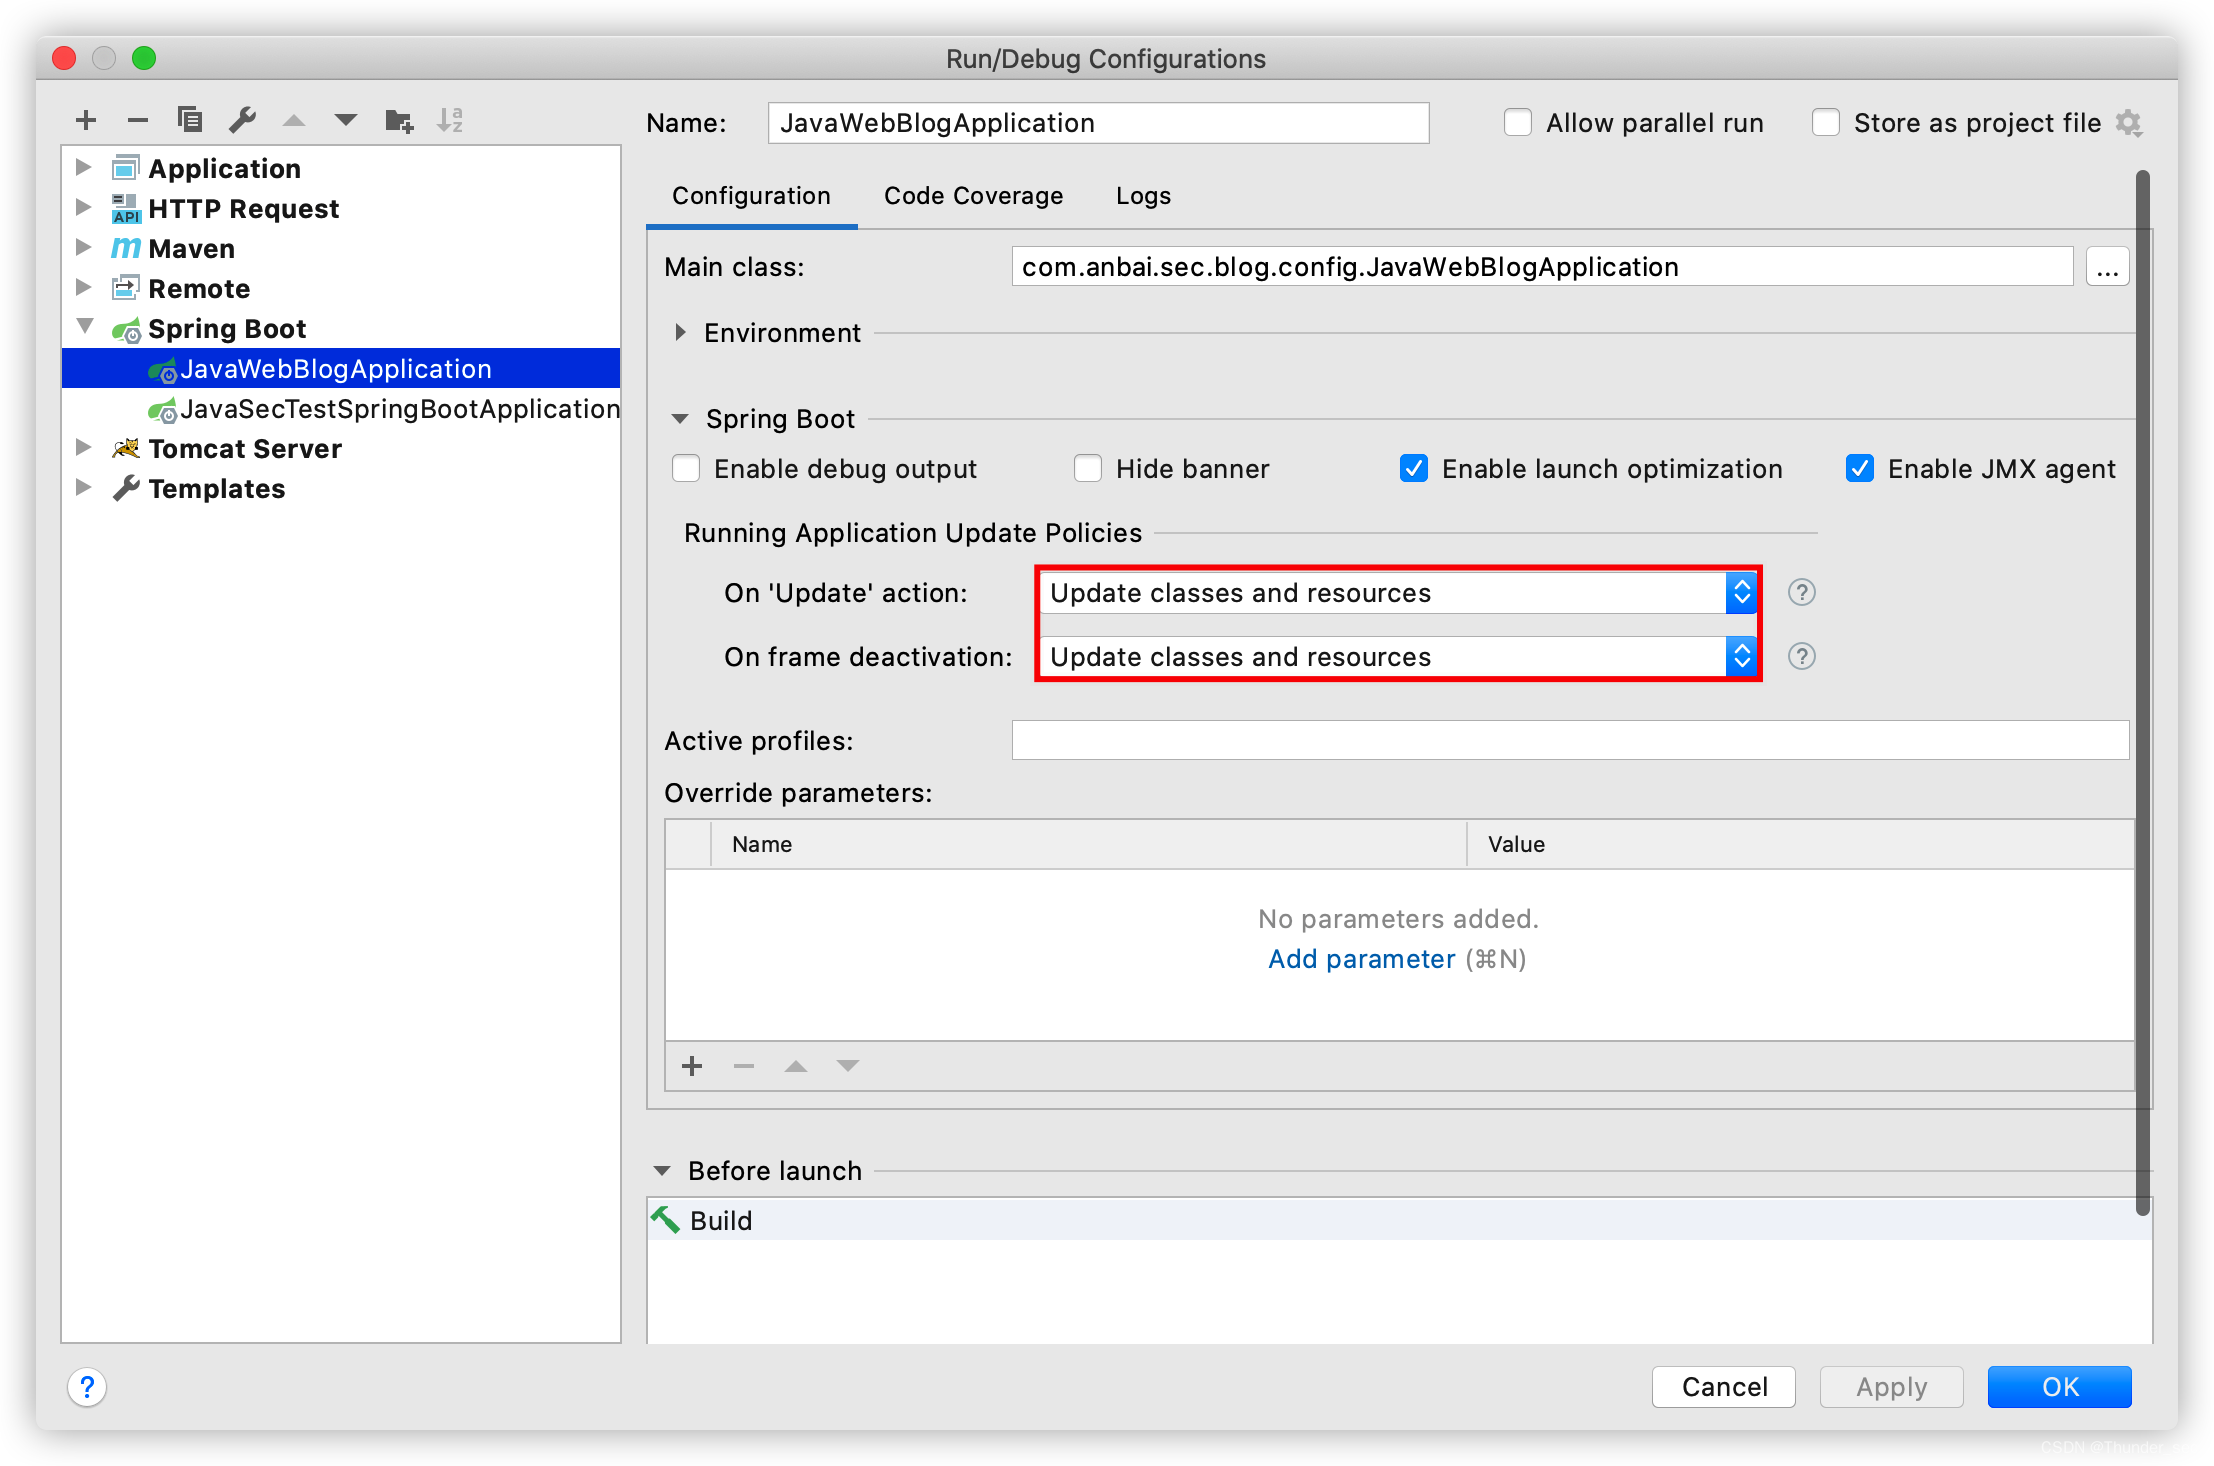This screenshot has width=2214, height=1466.
Task: Open the On 'Update' action dropdown
Action: point(1396,593)
